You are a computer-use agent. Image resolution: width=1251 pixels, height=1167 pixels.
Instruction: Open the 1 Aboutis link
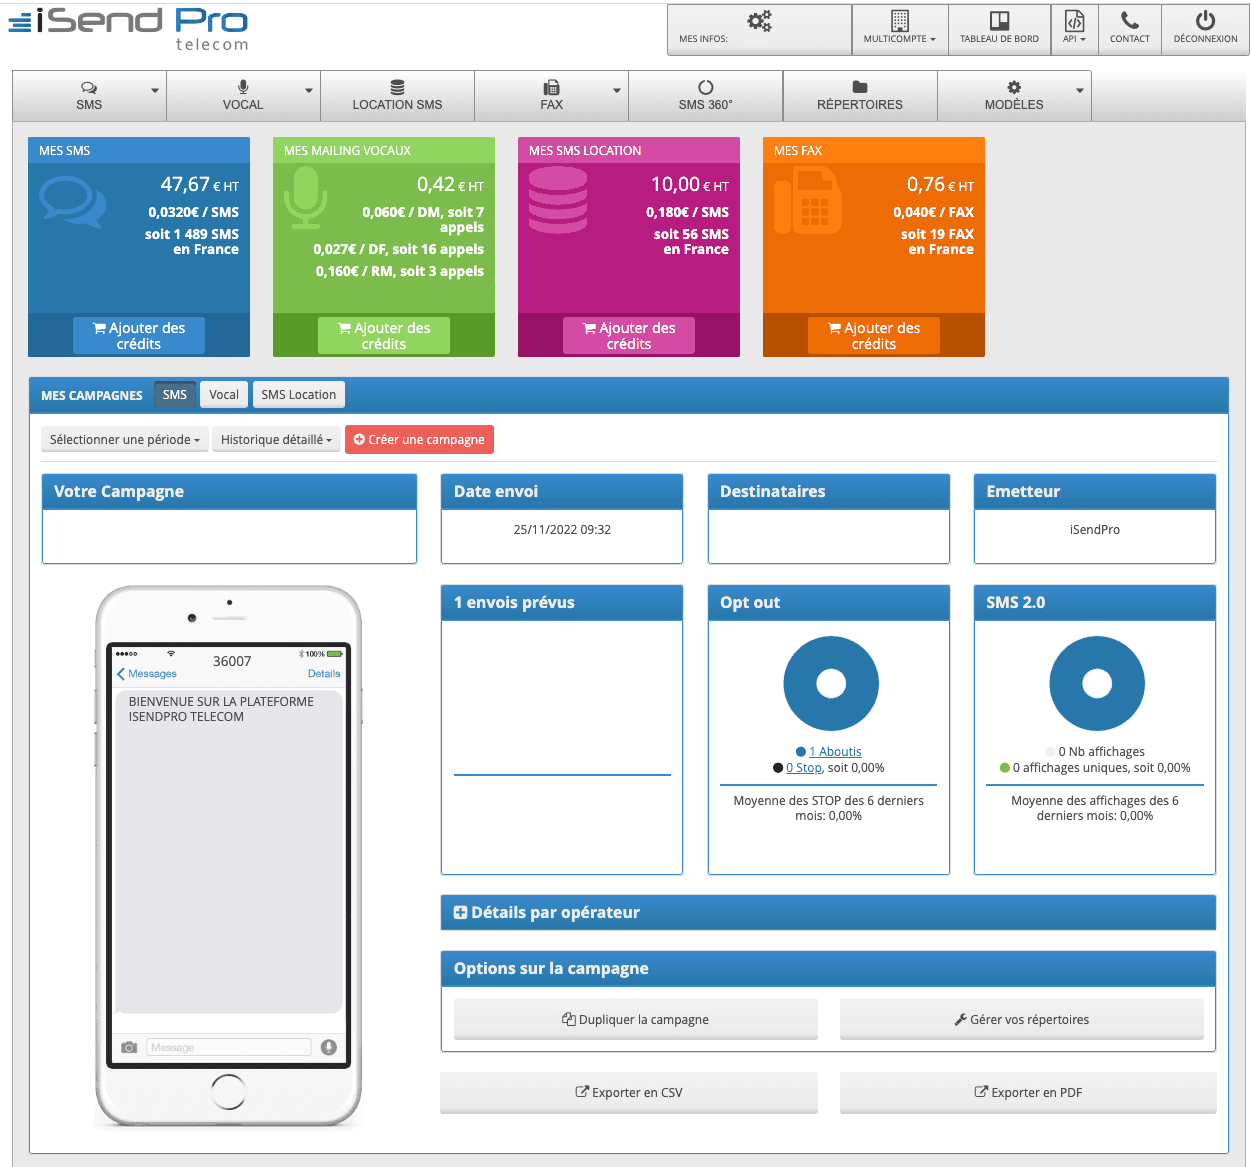click(835, 752)
